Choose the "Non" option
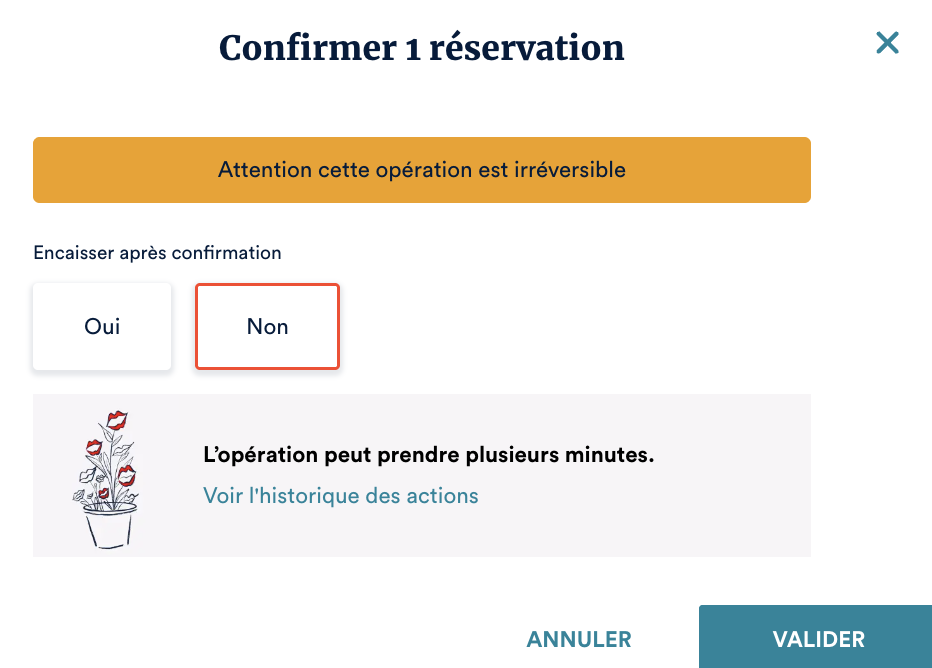 [267, 327]
